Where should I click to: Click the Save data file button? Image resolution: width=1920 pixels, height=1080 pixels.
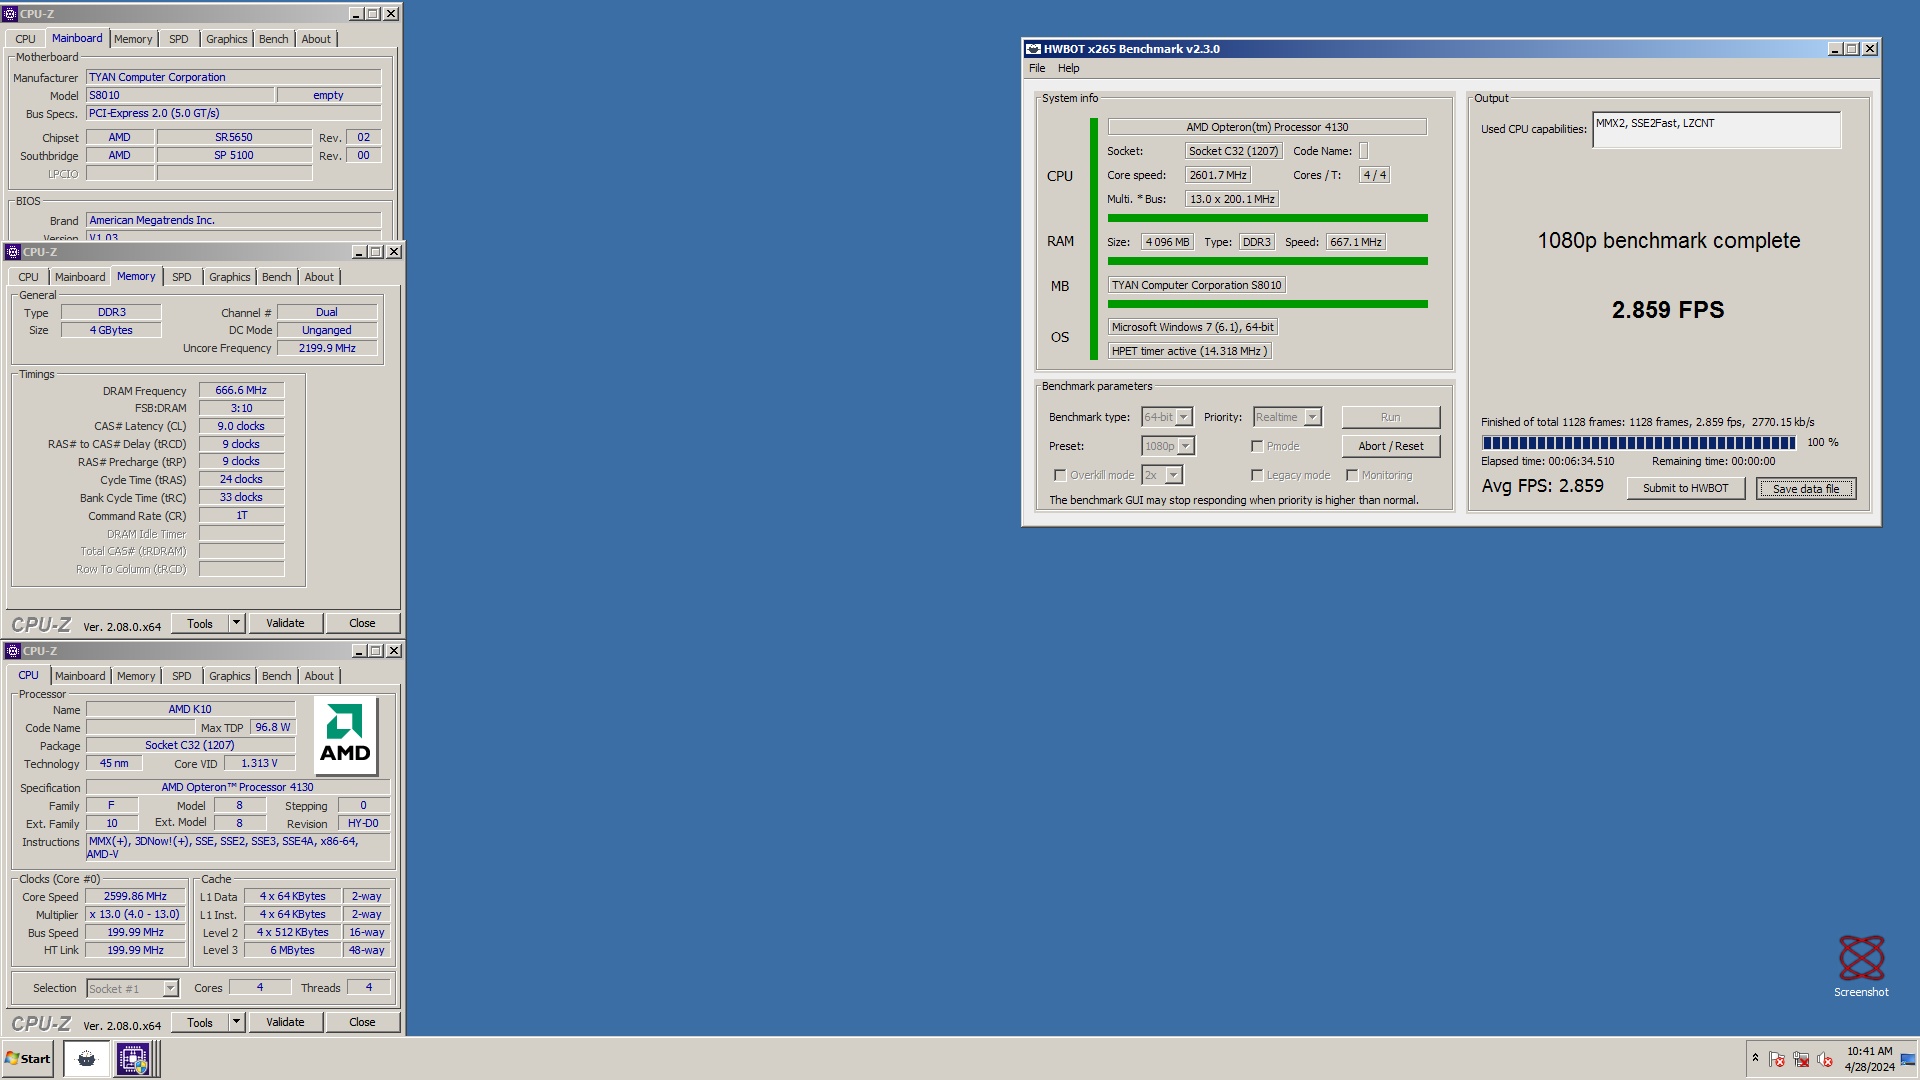(x=1806, y=488)
